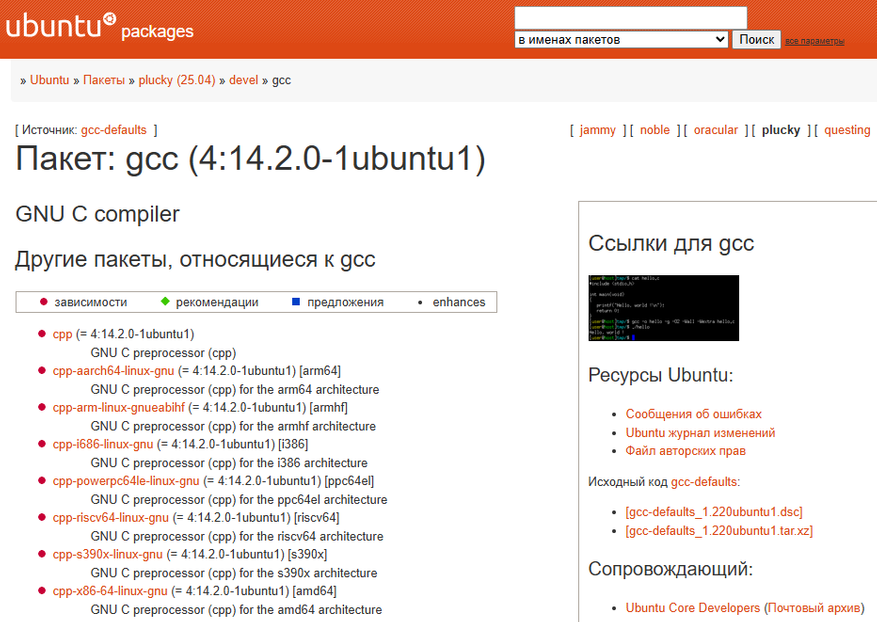Open the cpp-arm-linux-gnueabihf package link

(119, 407)
